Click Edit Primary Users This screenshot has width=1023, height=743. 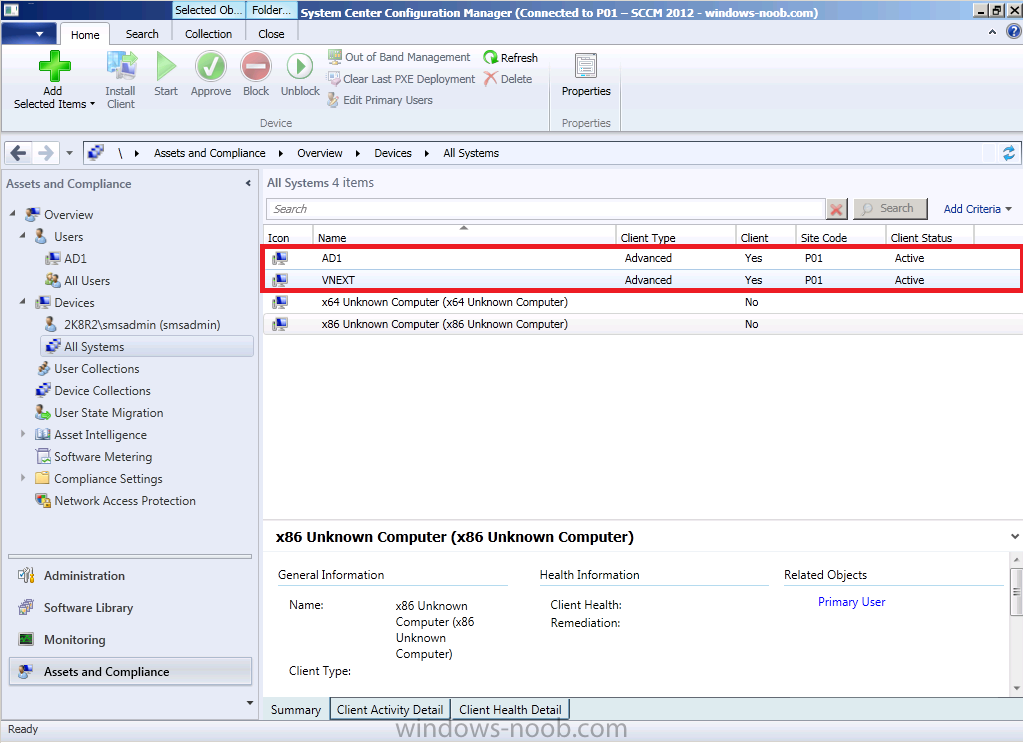click(x=380, y=100)
